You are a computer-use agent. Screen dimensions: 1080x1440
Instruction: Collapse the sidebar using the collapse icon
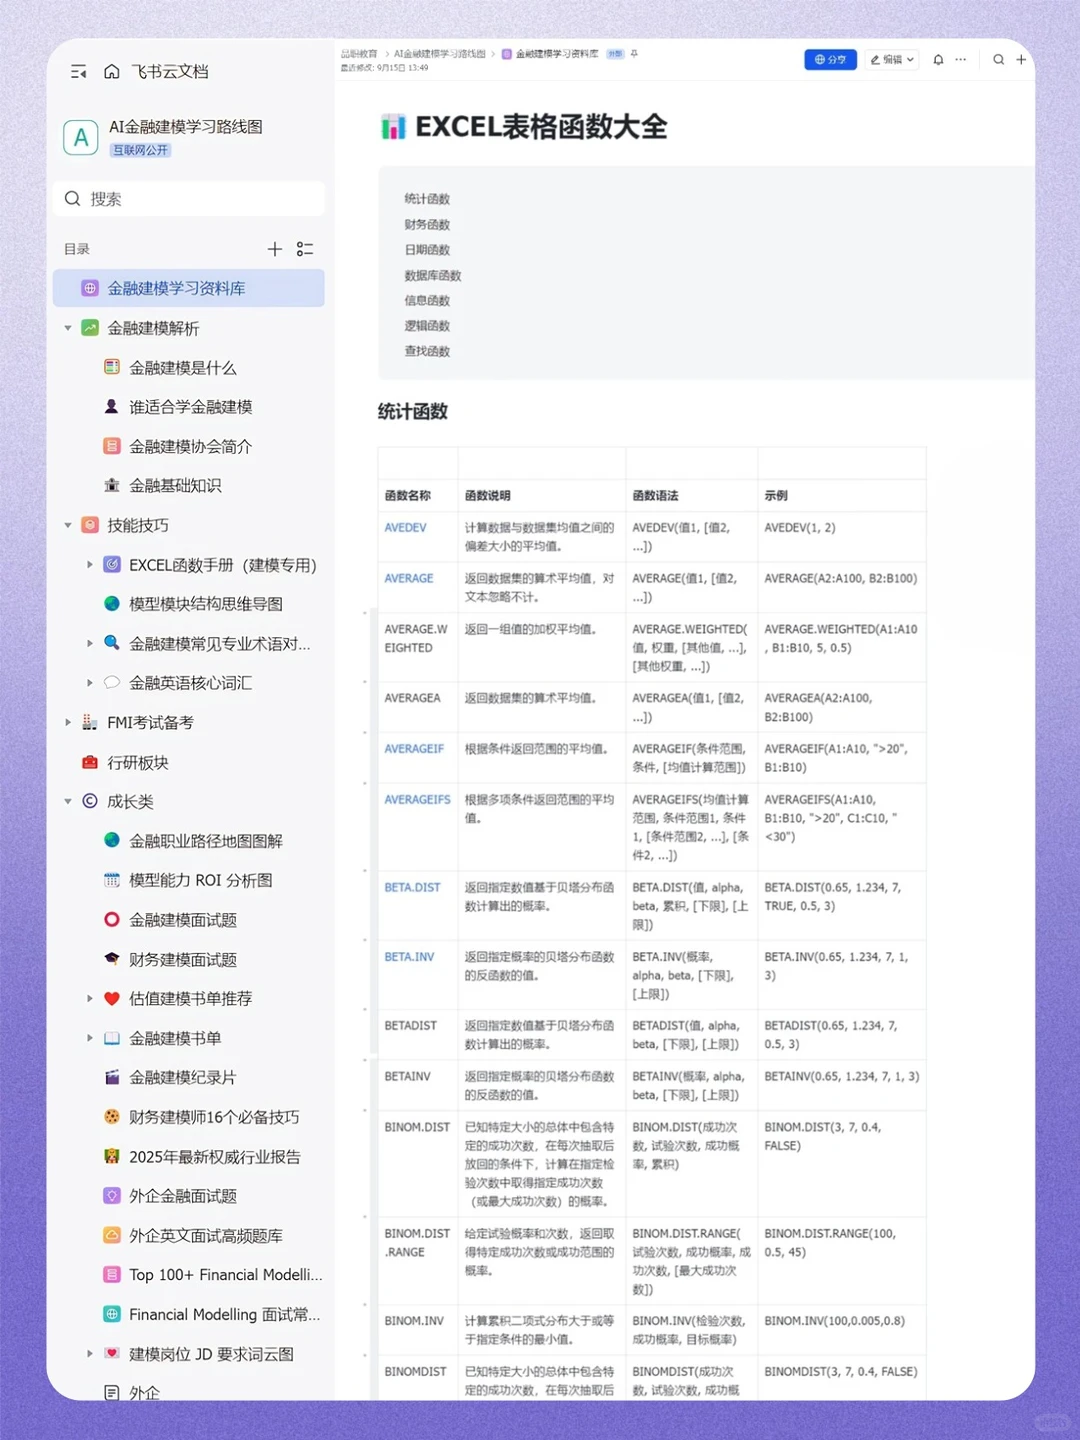(78, 71)
